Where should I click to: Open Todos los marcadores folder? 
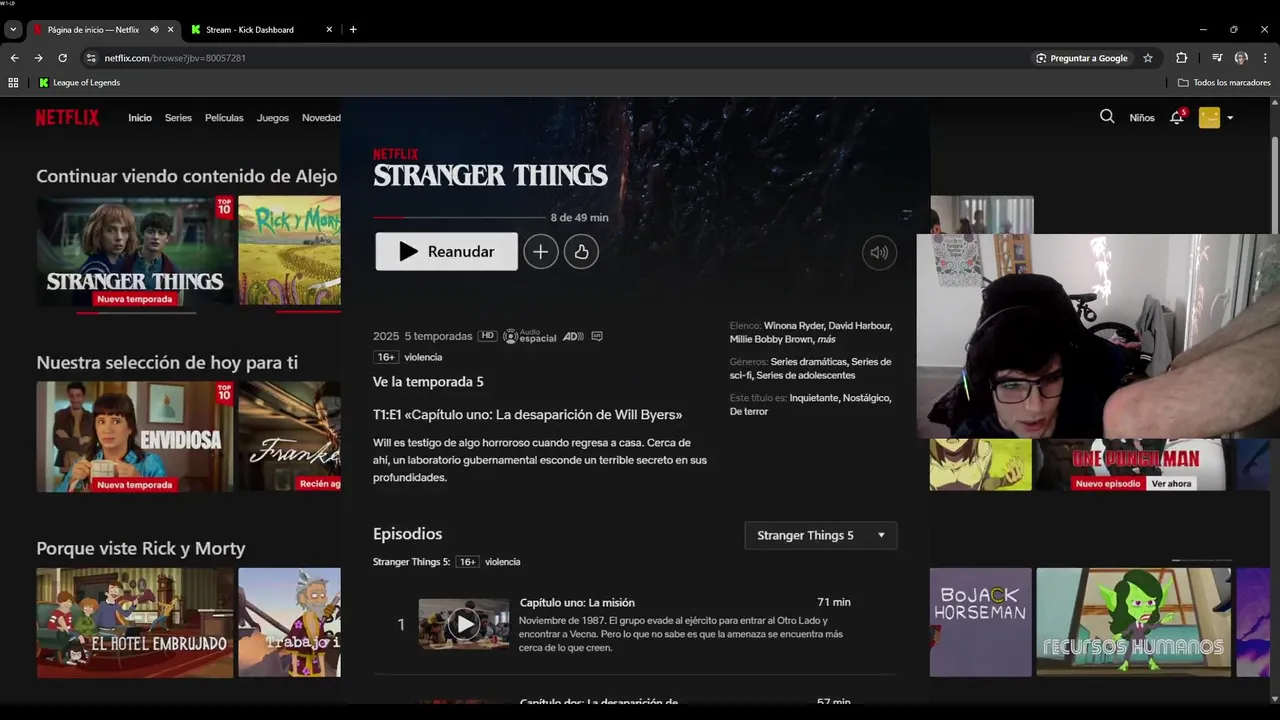1224,83
